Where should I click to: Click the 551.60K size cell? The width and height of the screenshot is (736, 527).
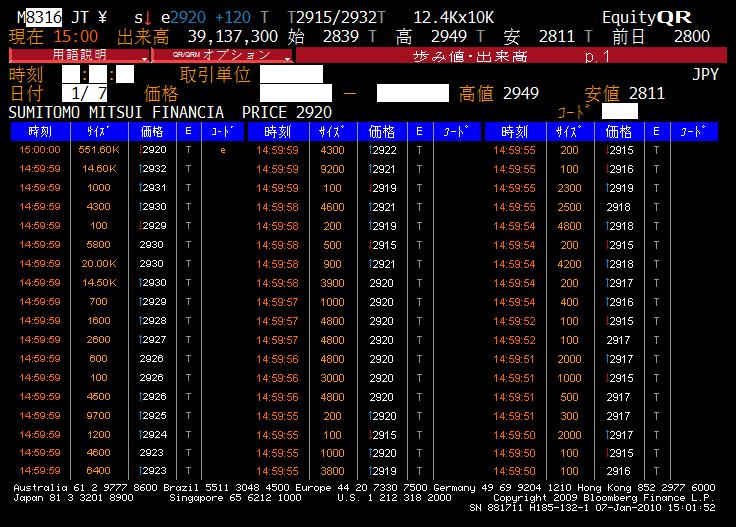99,150
